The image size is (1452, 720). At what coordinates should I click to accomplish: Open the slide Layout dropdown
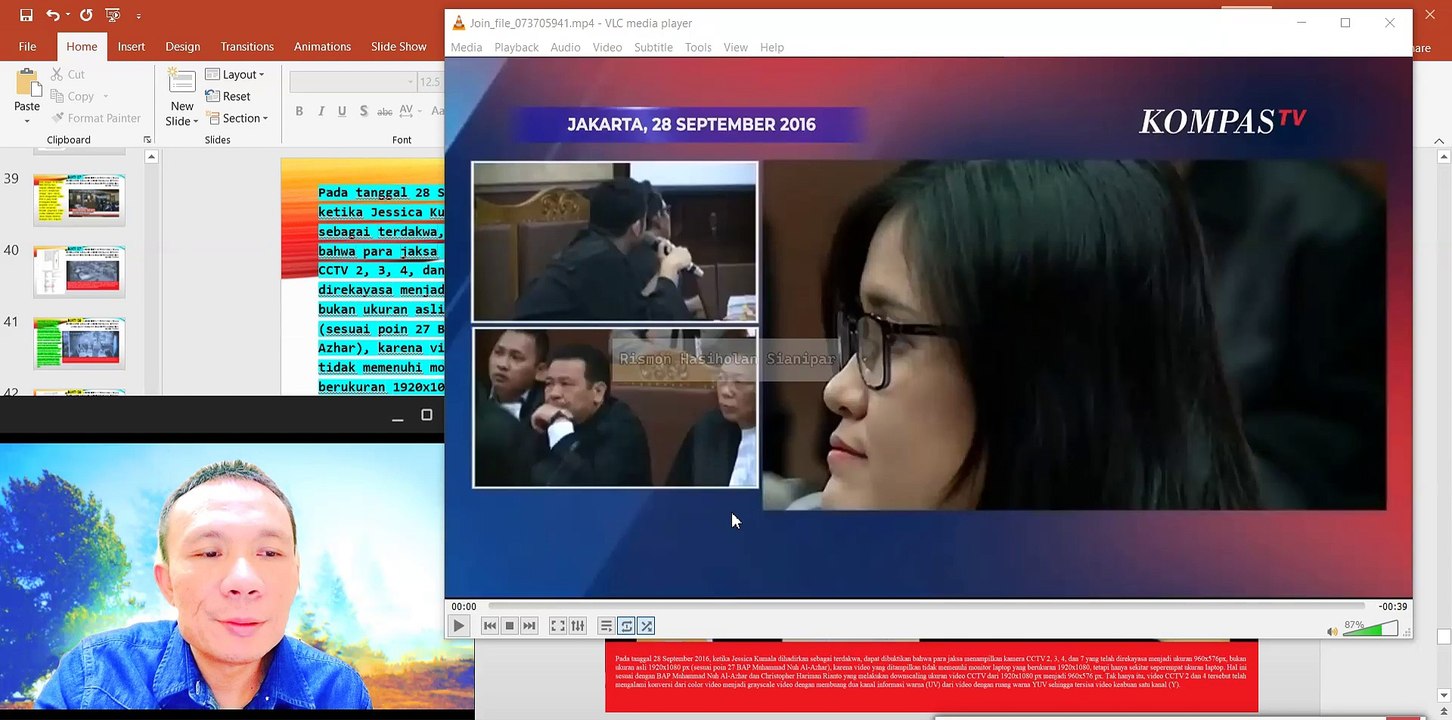pyautogui.click(x=235, y=74)
